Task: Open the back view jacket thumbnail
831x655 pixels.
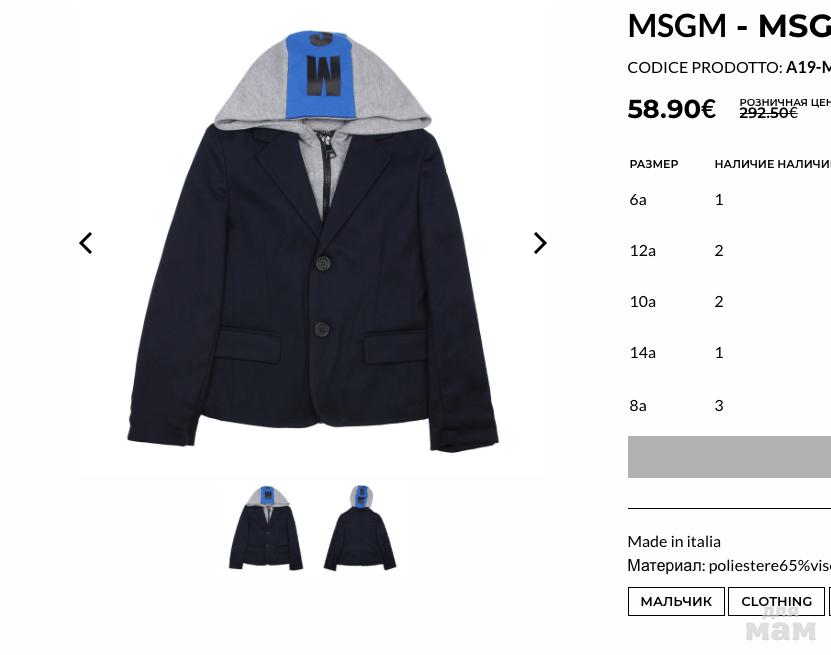Action: 360,528
